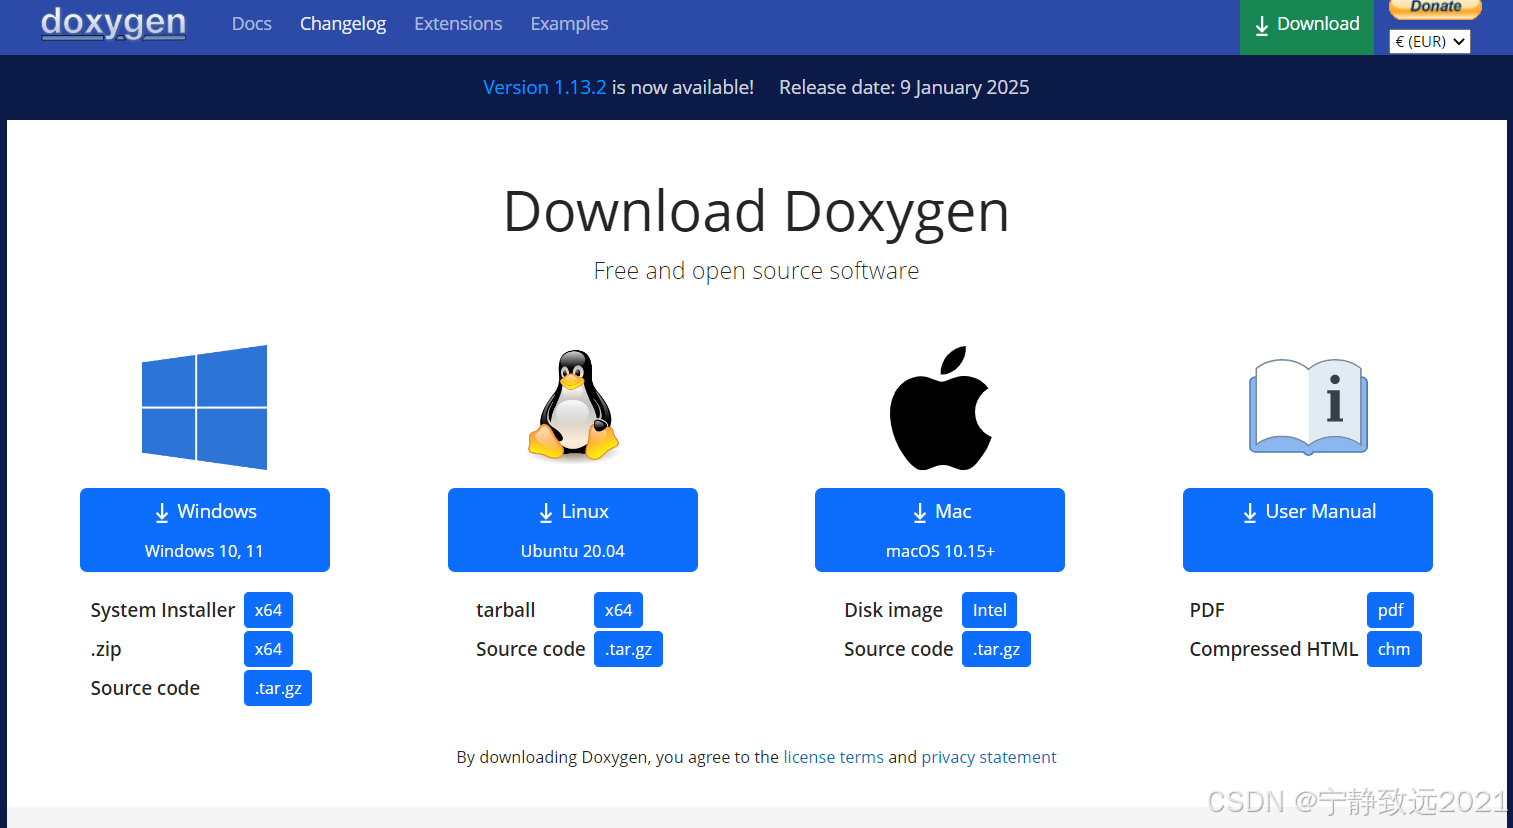Download Windows source code .tar.gz
The height and width of the screenshot is (828, 1513).
tap(278, 688)
